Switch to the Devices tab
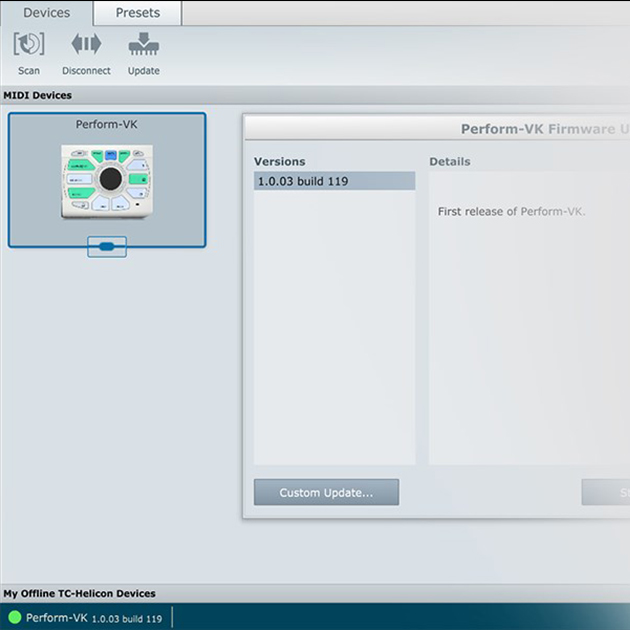 47,13
